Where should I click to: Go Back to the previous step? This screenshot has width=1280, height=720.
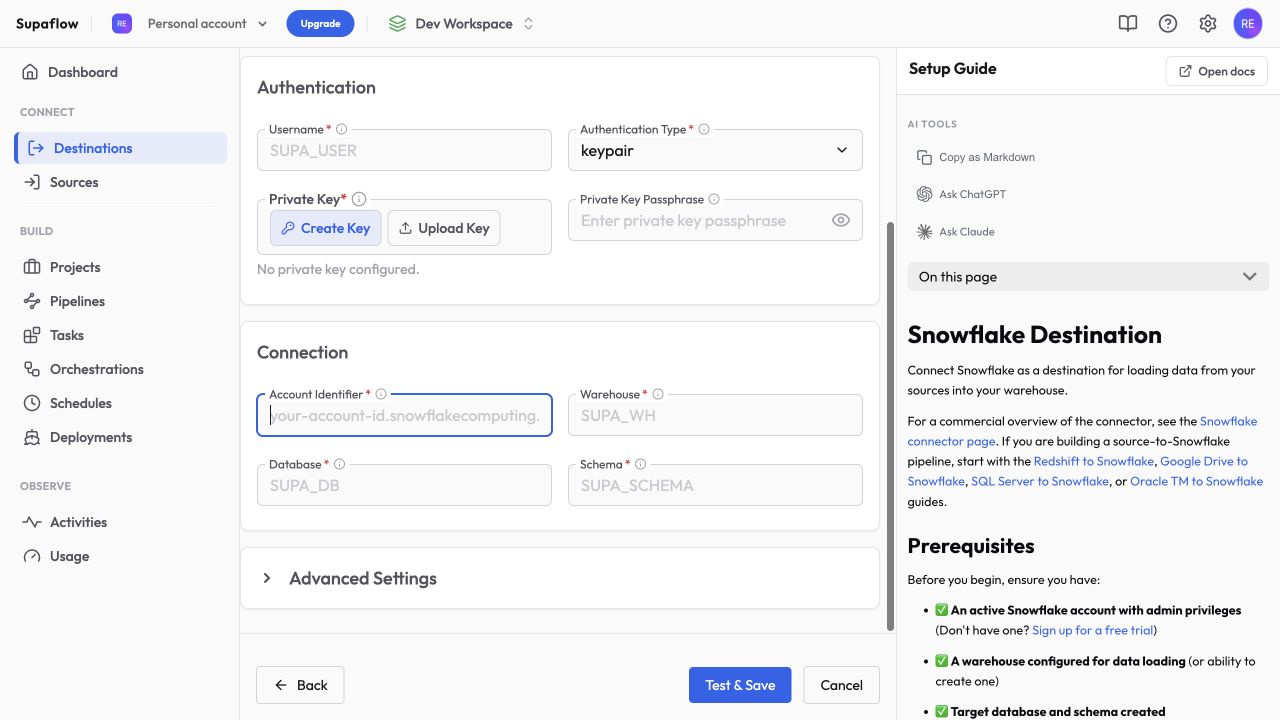(x=300, y=685)
